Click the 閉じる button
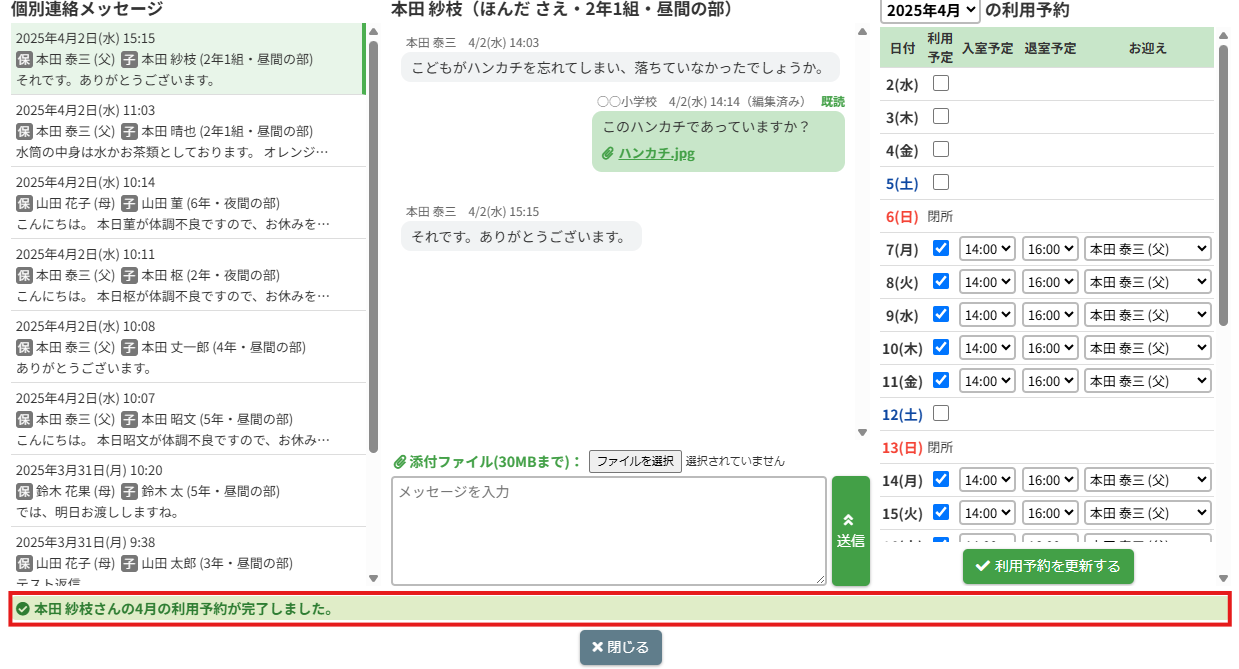1239x669 pixels. (620, 647)
